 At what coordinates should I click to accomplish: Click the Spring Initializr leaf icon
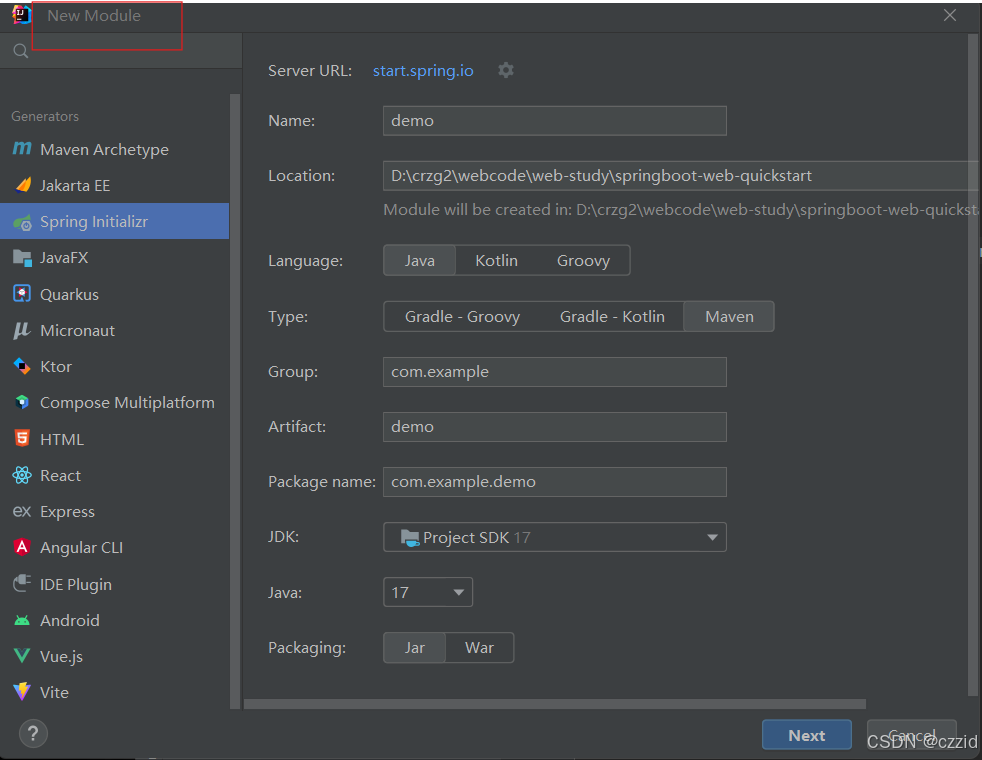tap(23, 222)
